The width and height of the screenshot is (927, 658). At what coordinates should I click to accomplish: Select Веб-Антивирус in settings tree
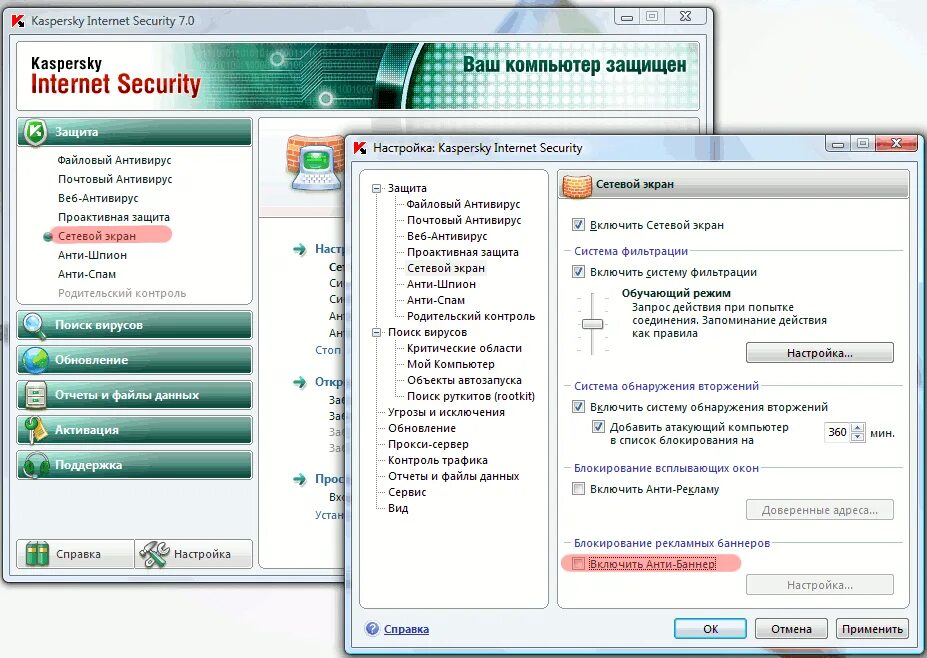447,236
